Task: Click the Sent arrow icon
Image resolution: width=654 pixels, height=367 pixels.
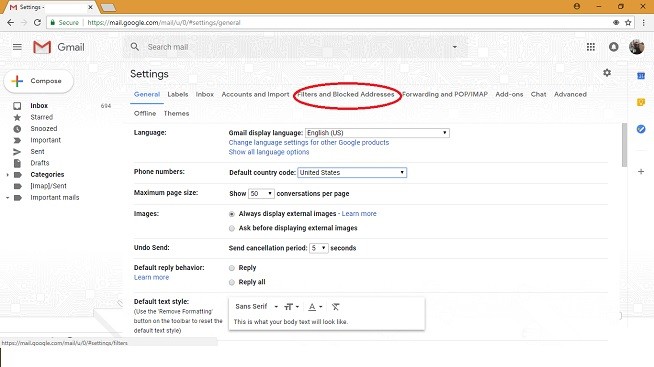Action: click(x=17, y=152)
